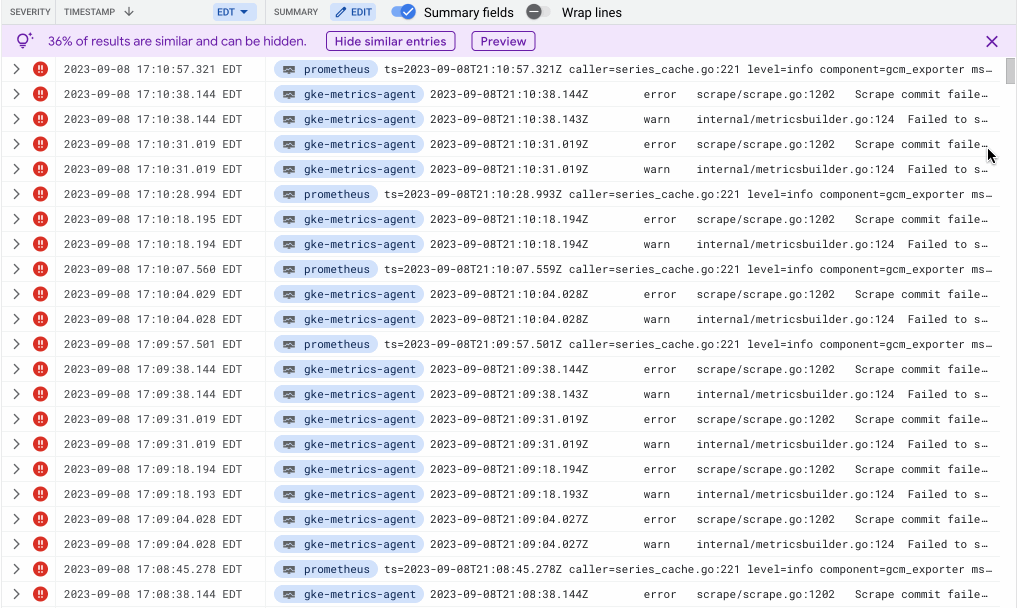Screen dimensions: 1017x608
Task: Expand error log entry at 17:10:31.019
Action: 17,144
